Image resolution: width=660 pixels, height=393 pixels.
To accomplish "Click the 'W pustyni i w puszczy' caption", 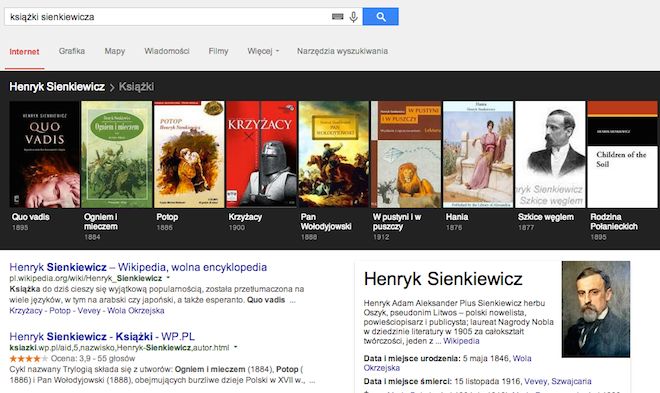I will pos(397,222).
